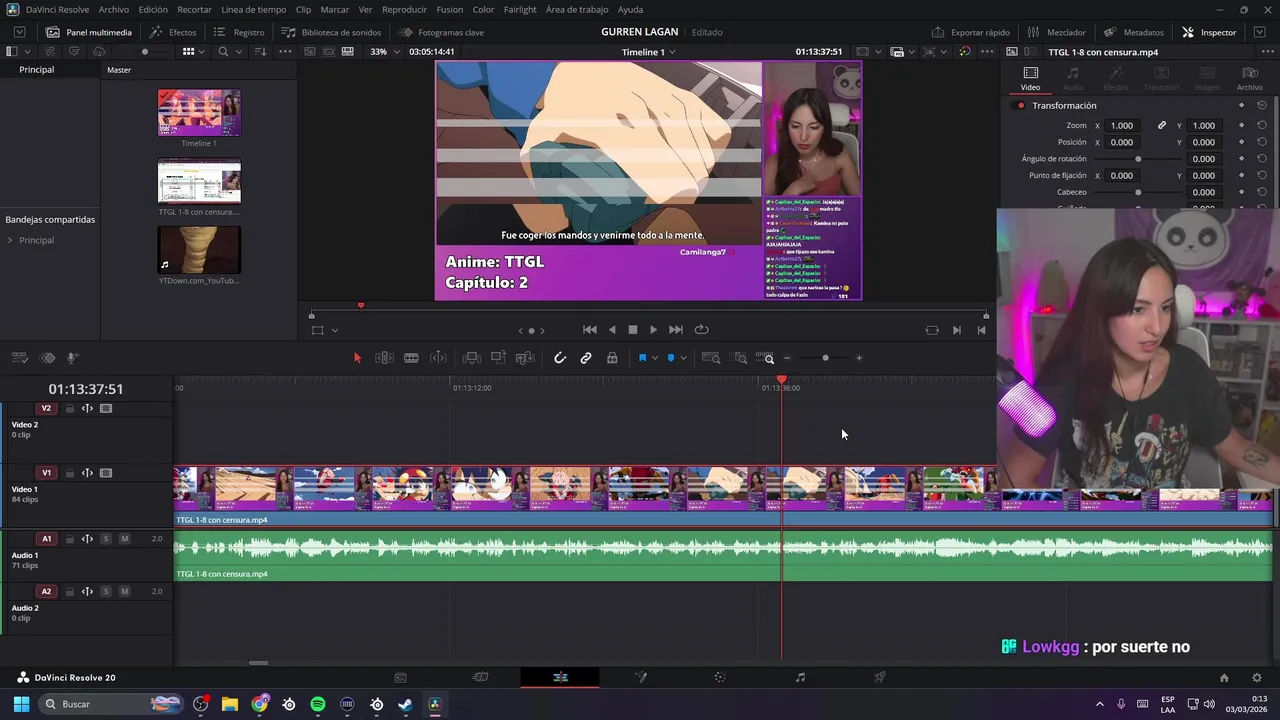Click the detail zoom icon
Image resolution: width=1280 pixels, height=720 pixels.
(x=740, y=358)
